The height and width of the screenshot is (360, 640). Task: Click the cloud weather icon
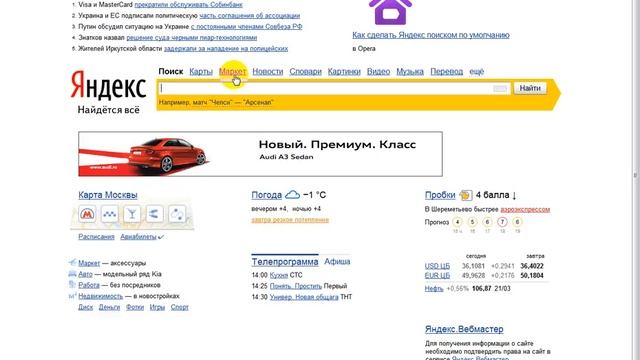(x=292, y=195)
